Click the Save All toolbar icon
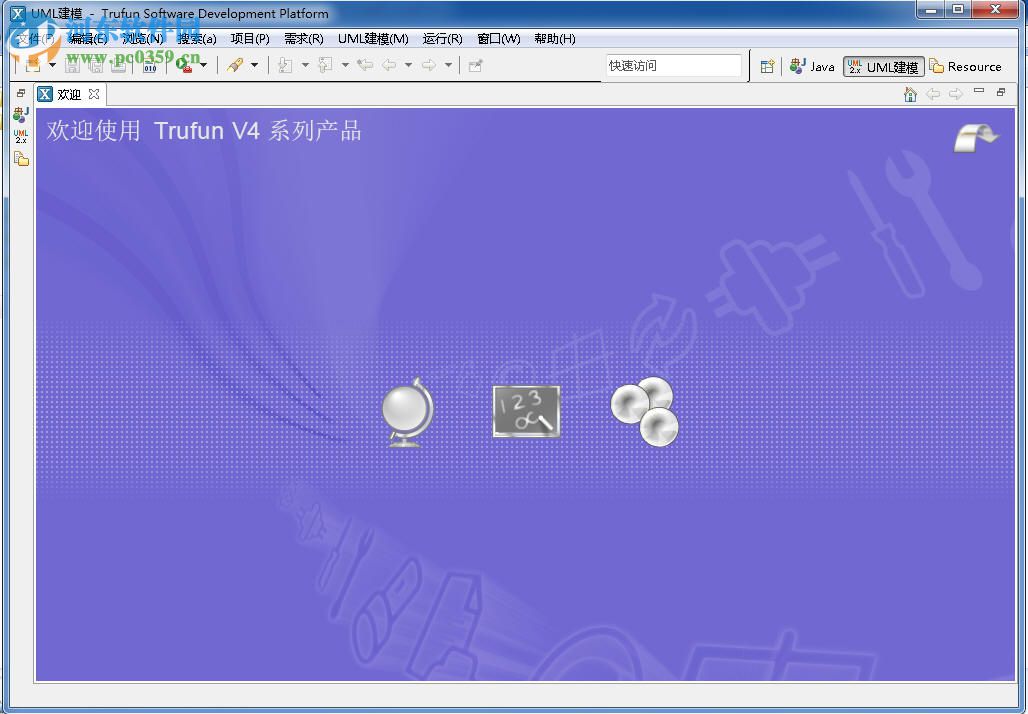This screenshot has height=714, width=1028. 96,65
